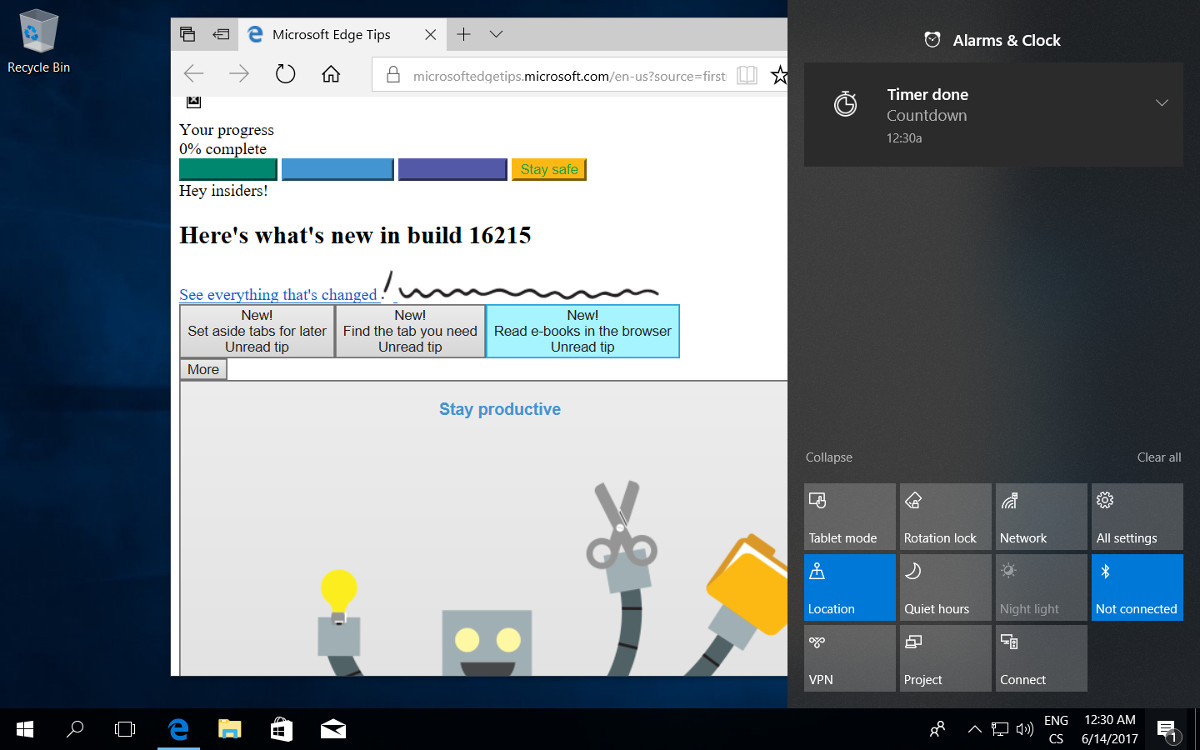Screen dimensions: 1200x750
Task: Open See everything that's changed link
Action: [278, 294]
